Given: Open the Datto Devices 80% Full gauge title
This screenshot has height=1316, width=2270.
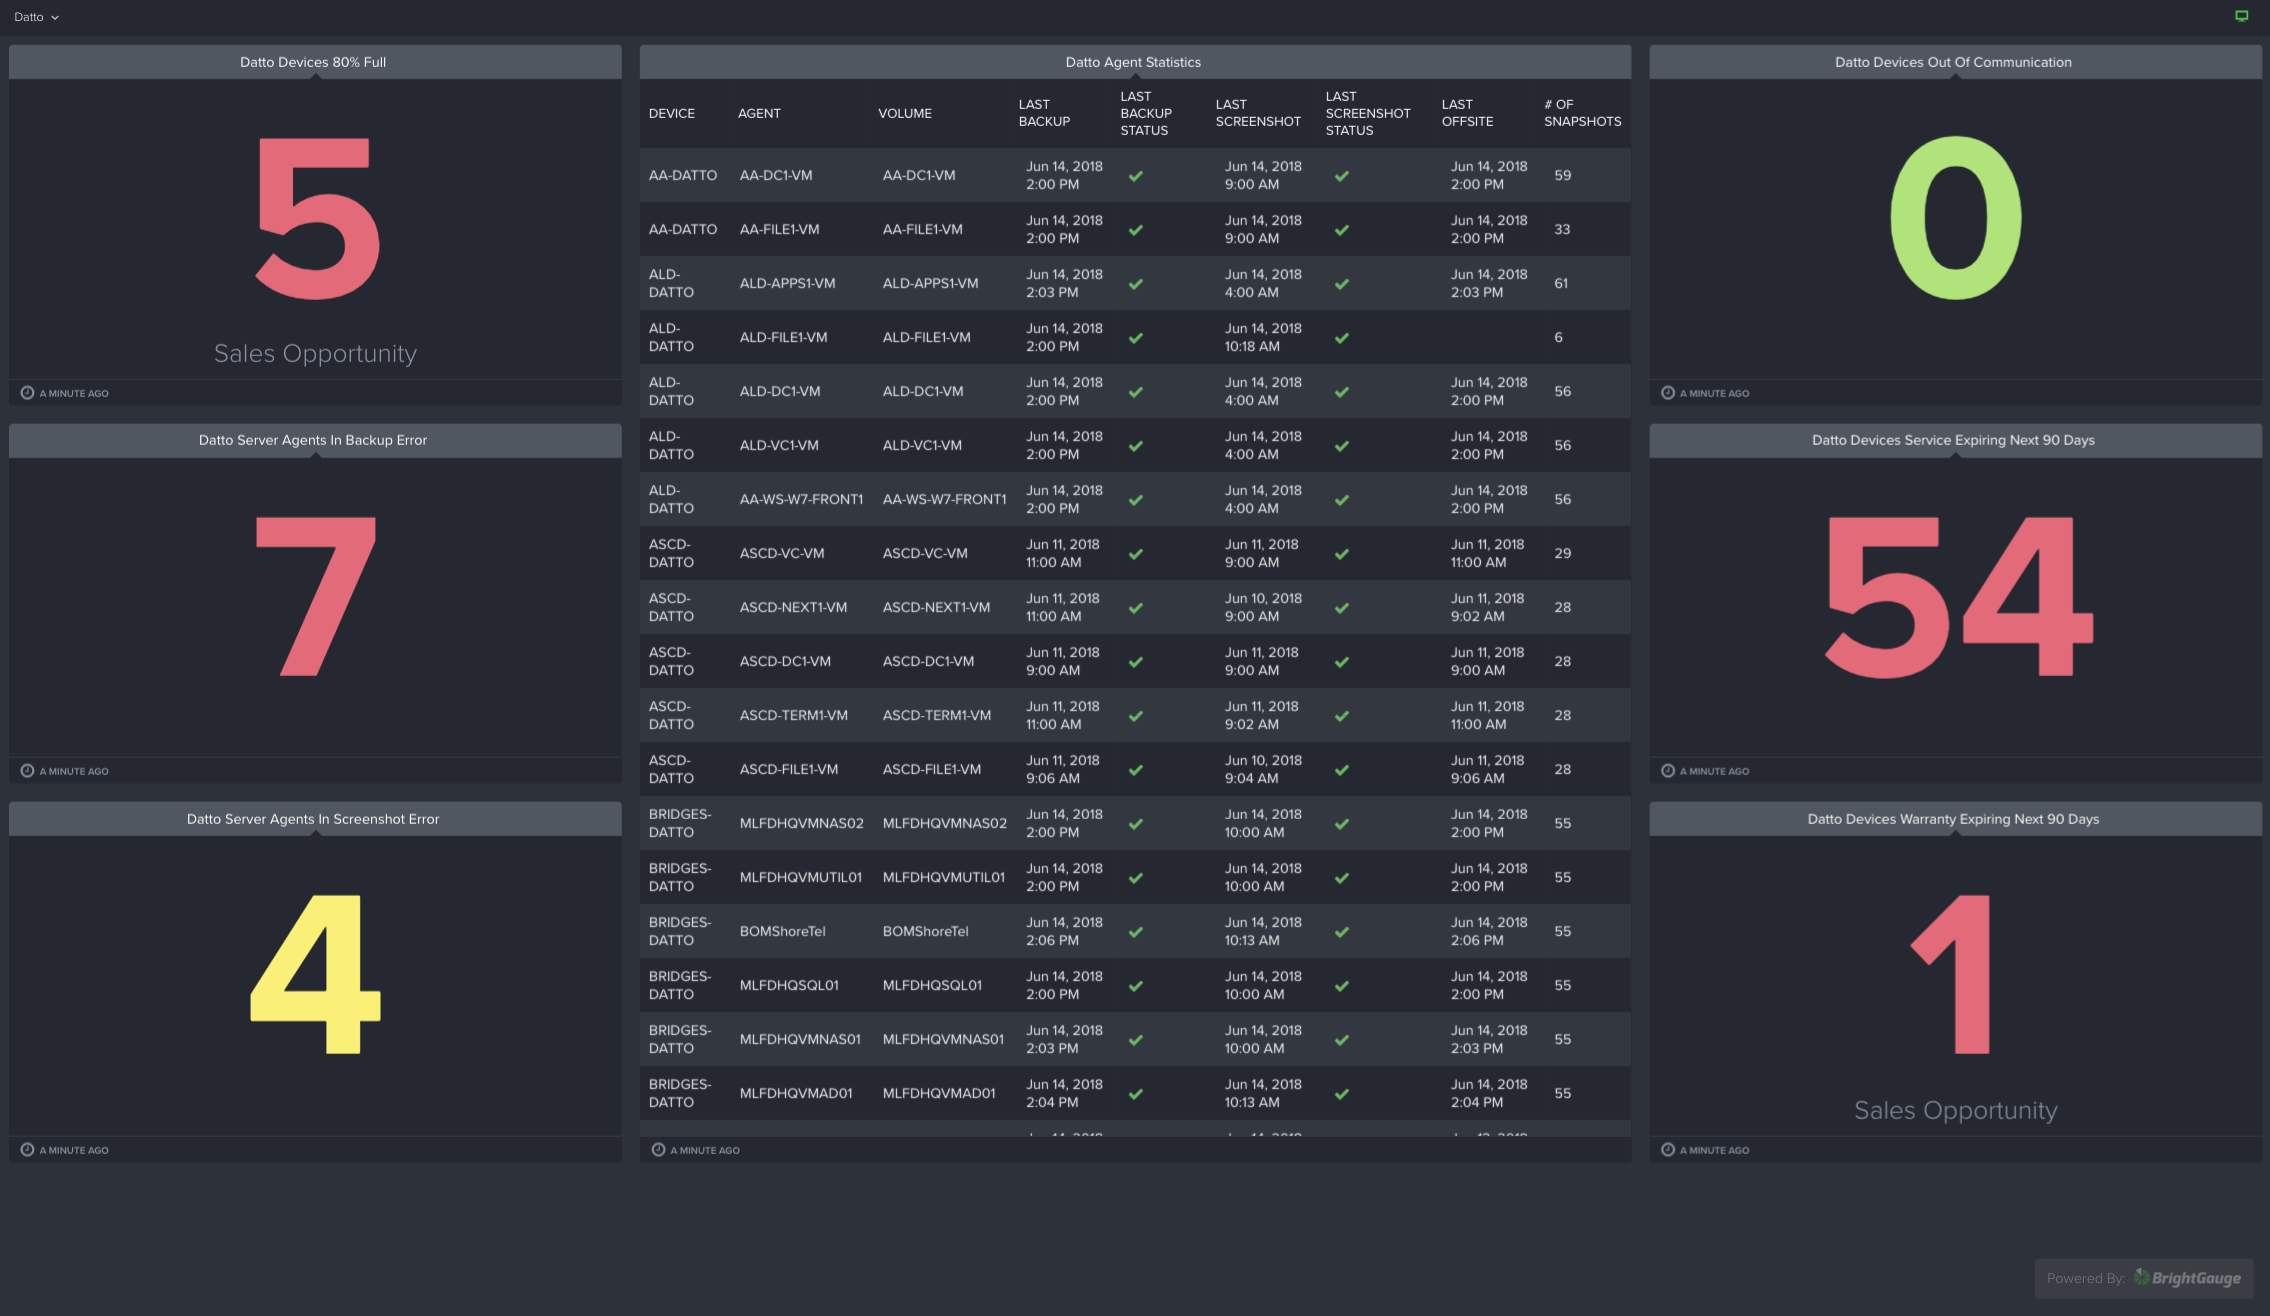Looking at the screenshot, I should pyautogui.click(x=313, y=62).
